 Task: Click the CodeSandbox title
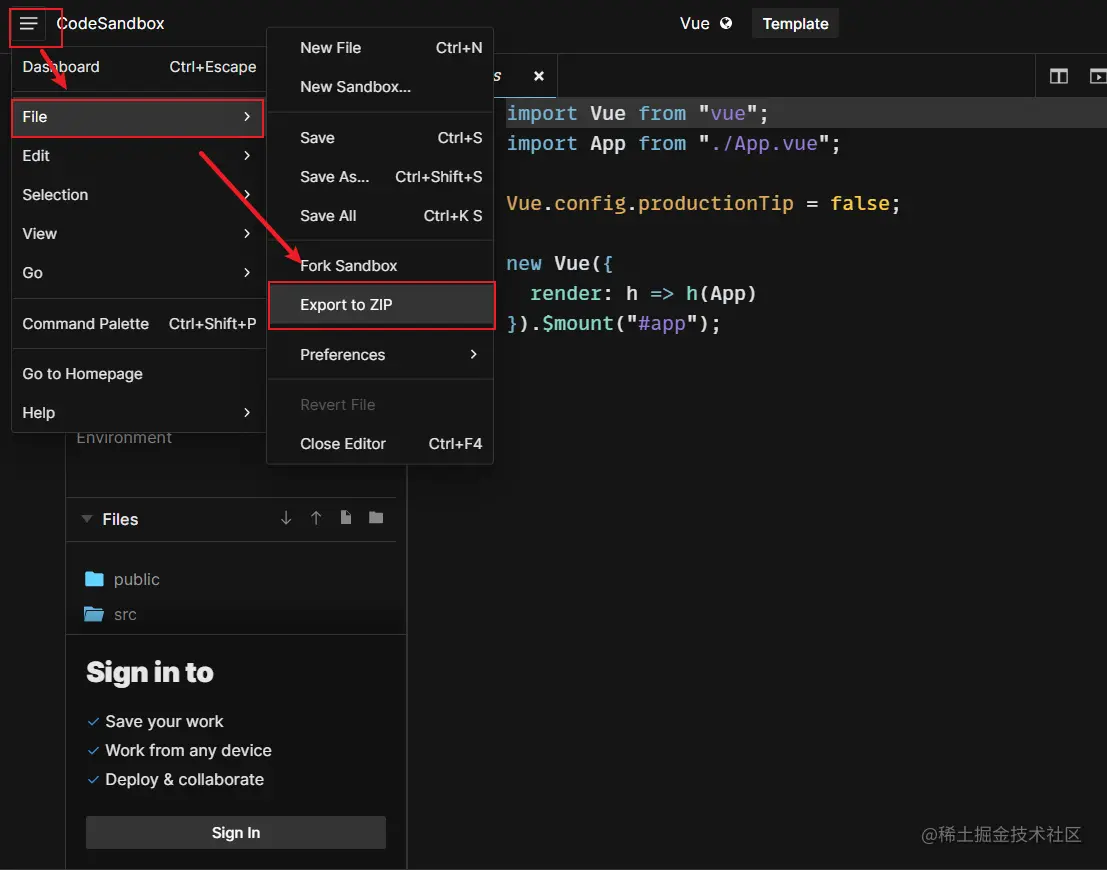point(110,23)
